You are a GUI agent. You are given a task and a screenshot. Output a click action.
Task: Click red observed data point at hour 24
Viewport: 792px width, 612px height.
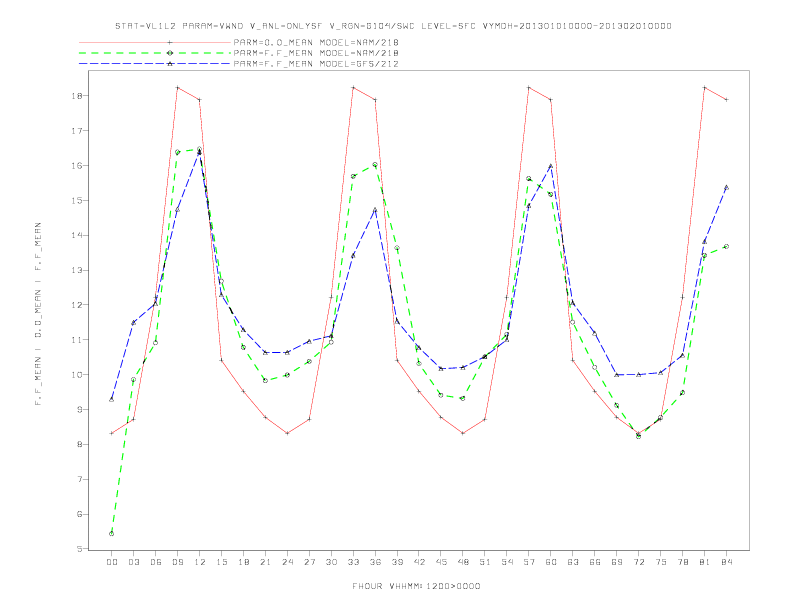point(287,433)
